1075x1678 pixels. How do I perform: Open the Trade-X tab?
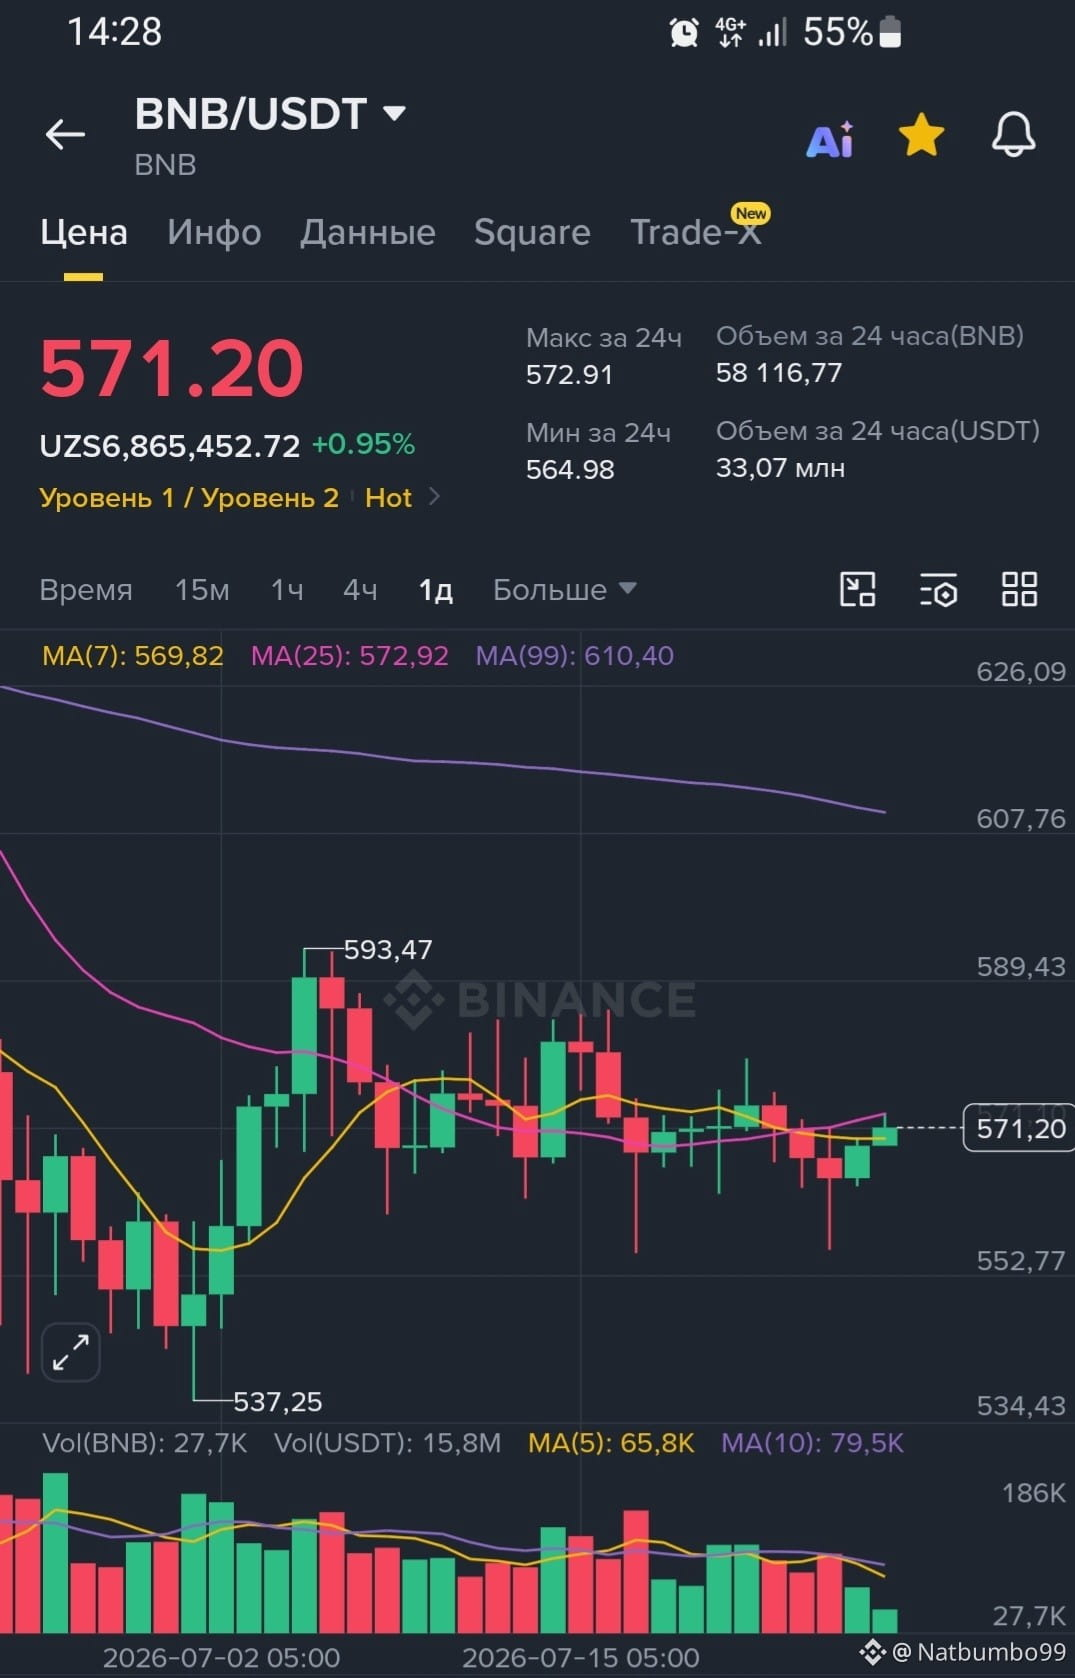[696, 232]
